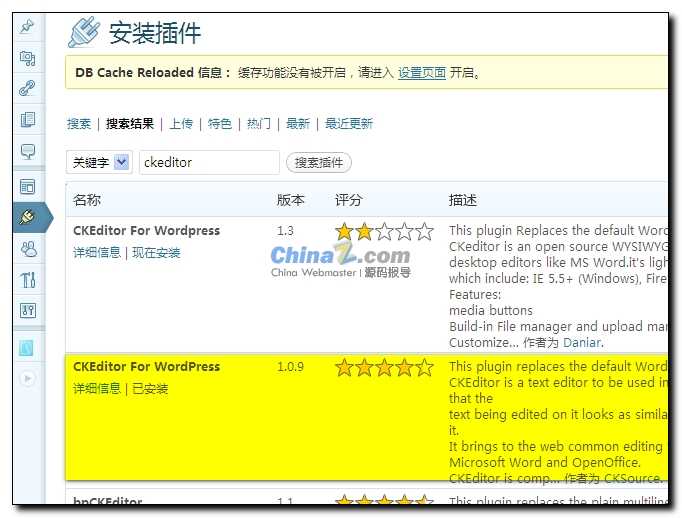Switch to the 上传 tab
Screen dimensions: 682x518
(x=181, y=124)
